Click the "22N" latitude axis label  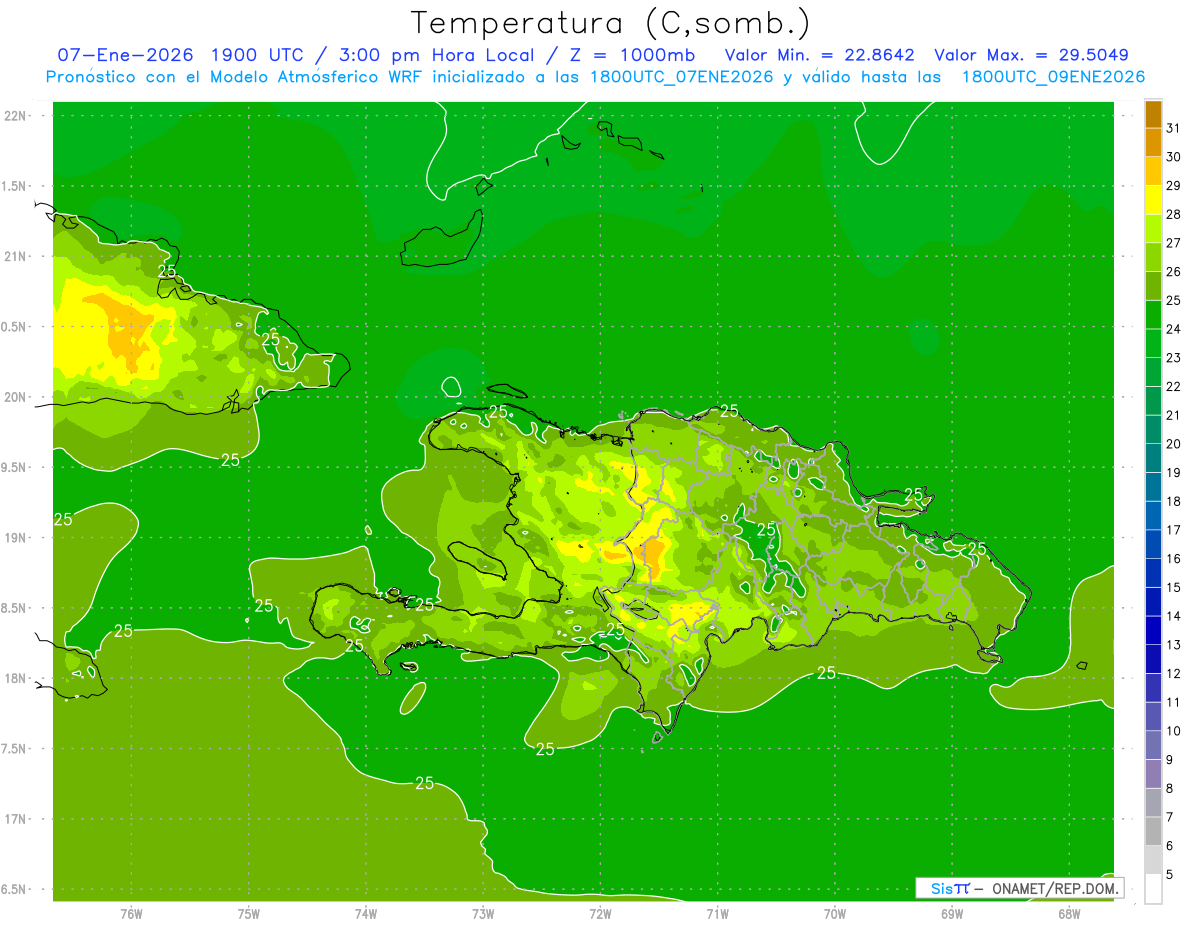pyautogui.click(x=15, y=116)
